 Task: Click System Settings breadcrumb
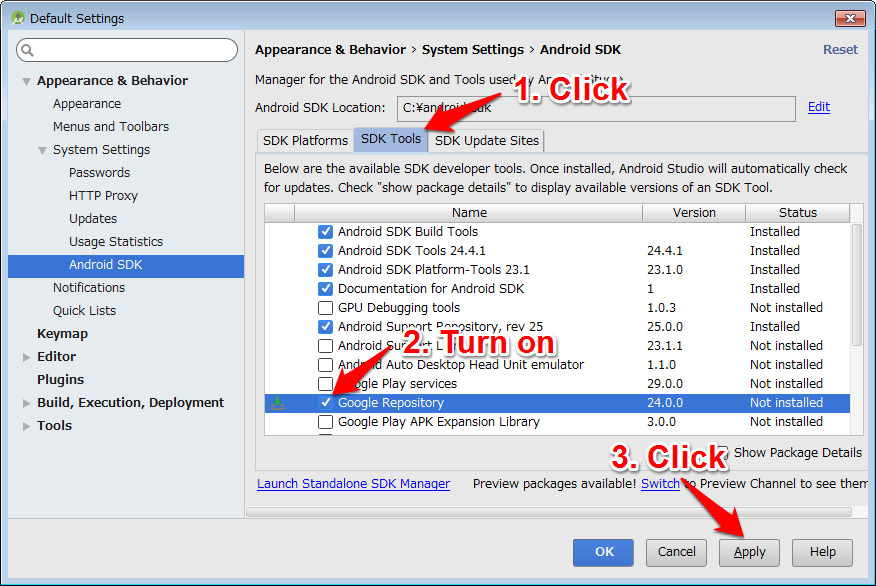click(473, 50)
